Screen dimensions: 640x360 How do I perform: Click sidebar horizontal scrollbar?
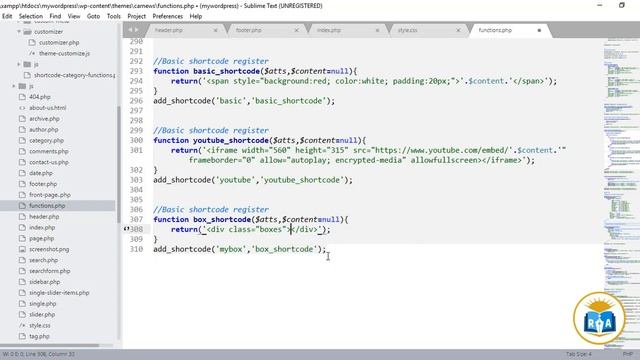pyautogui.click(x=50, y=345)
